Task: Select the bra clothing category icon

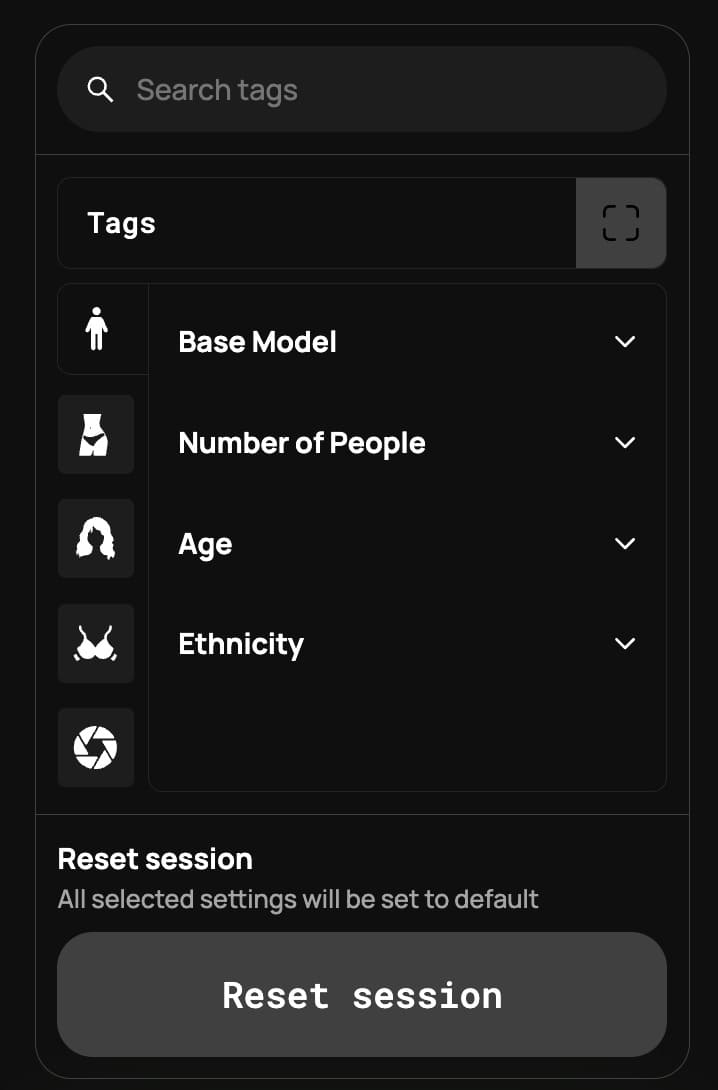Action: [x=96, y=643]
